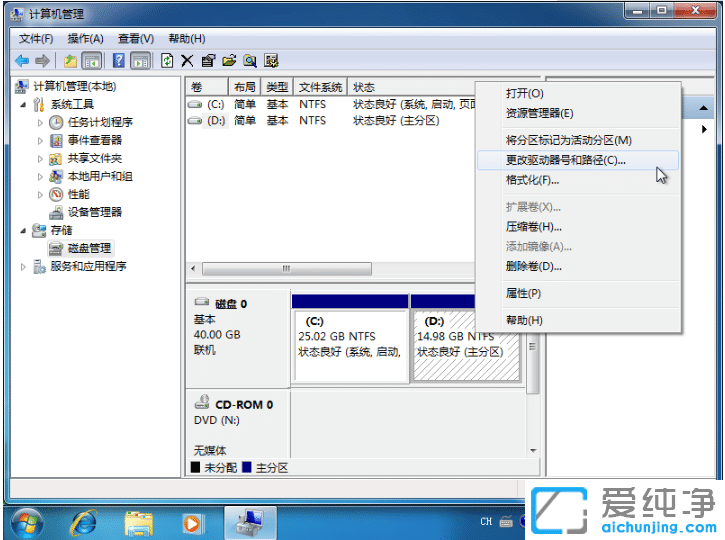Click the volume list scroll-left arrow
Viewport: 725px width, 540px height.
[x=193, y=269]
